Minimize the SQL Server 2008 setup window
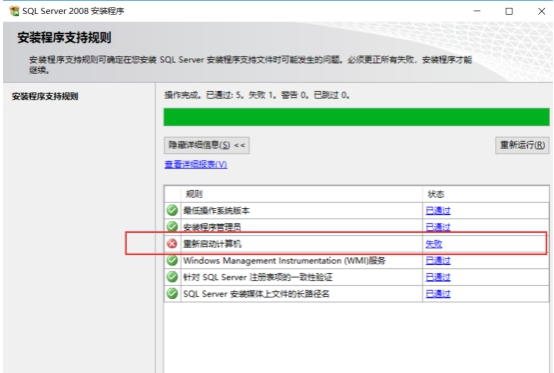This screenshot has height=373, width=554. click(477, 11)
